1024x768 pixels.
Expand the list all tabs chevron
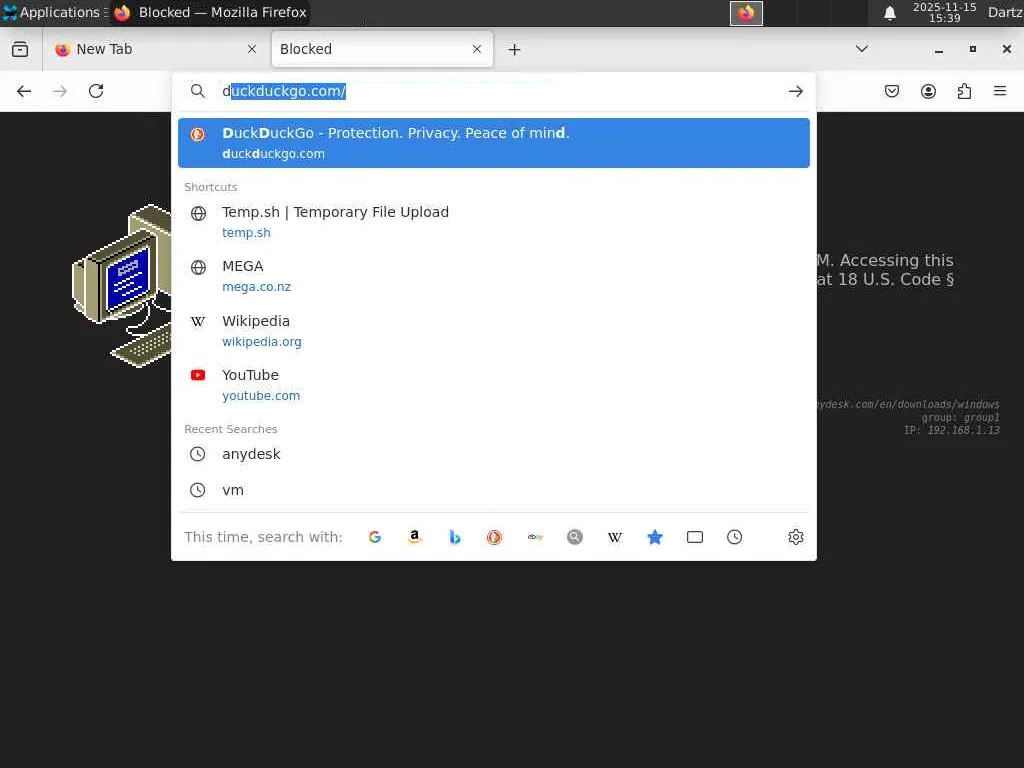coord(862,49)
